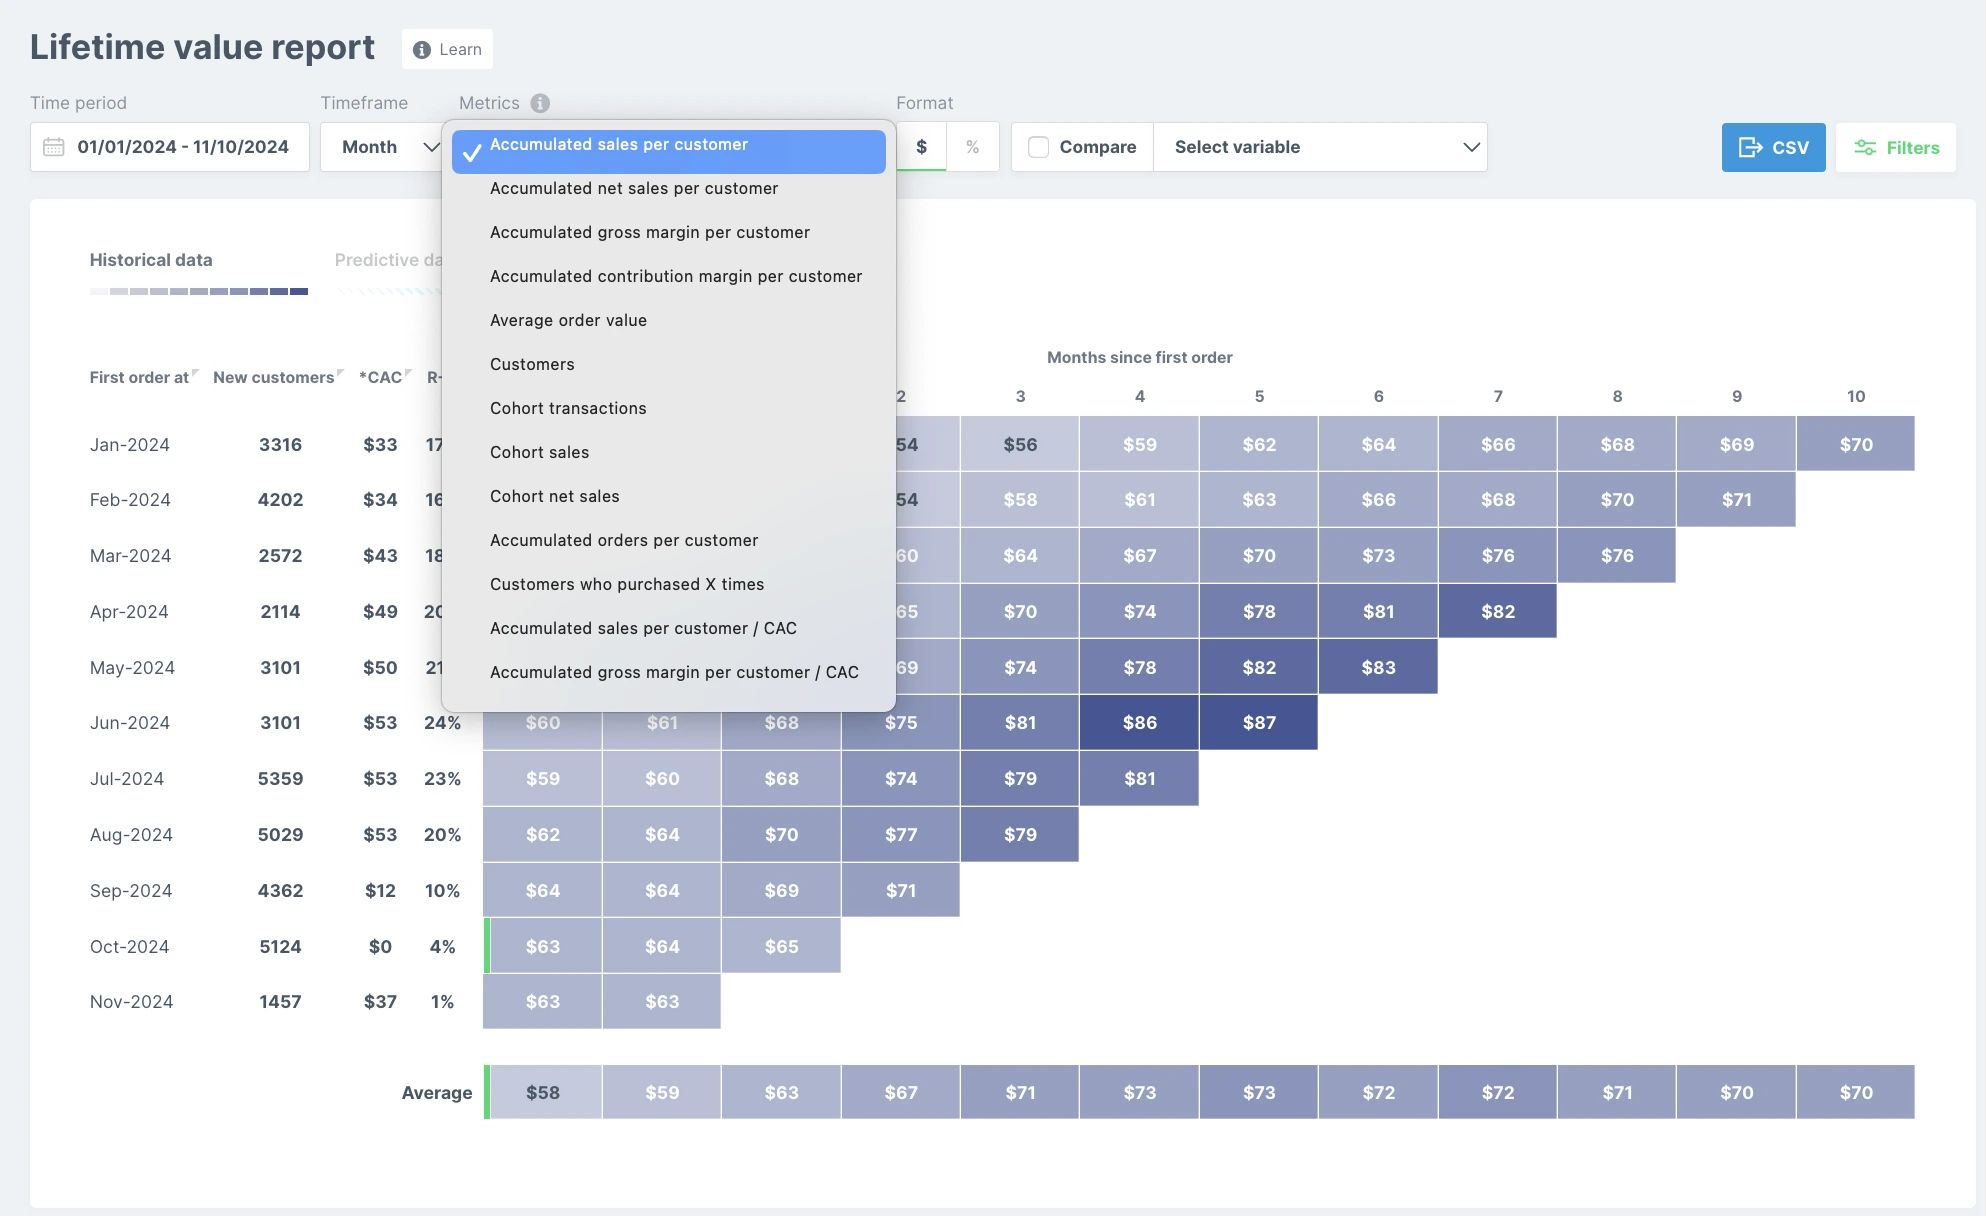
Task: Click the info icon beside Metrics label
Action: tap(540, 103)
